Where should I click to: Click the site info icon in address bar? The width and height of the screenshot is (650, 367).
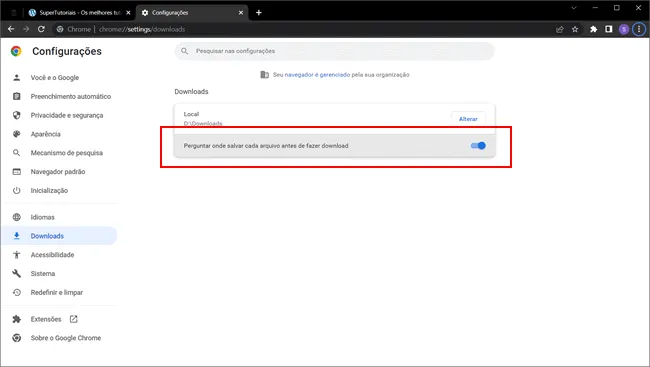pos(60,29)
